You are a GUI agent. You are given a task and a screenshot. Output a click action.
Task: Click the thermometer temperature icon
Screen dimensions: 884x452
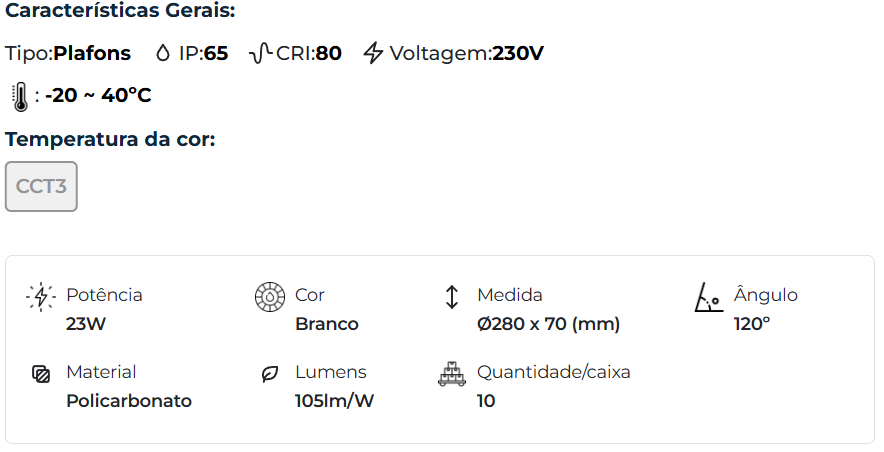point(19,96)
